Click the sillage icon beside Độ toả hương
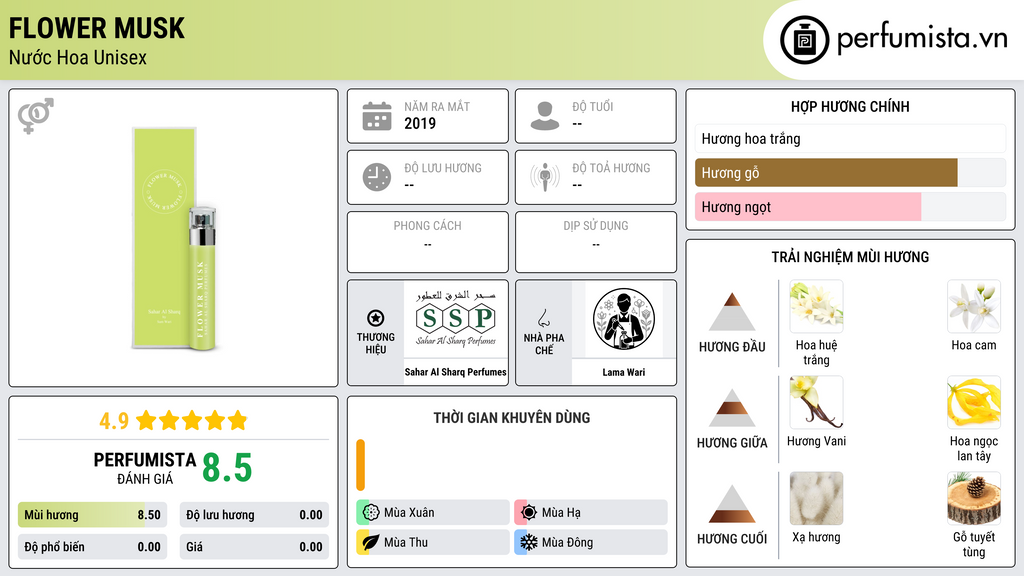 click(545, 177)
